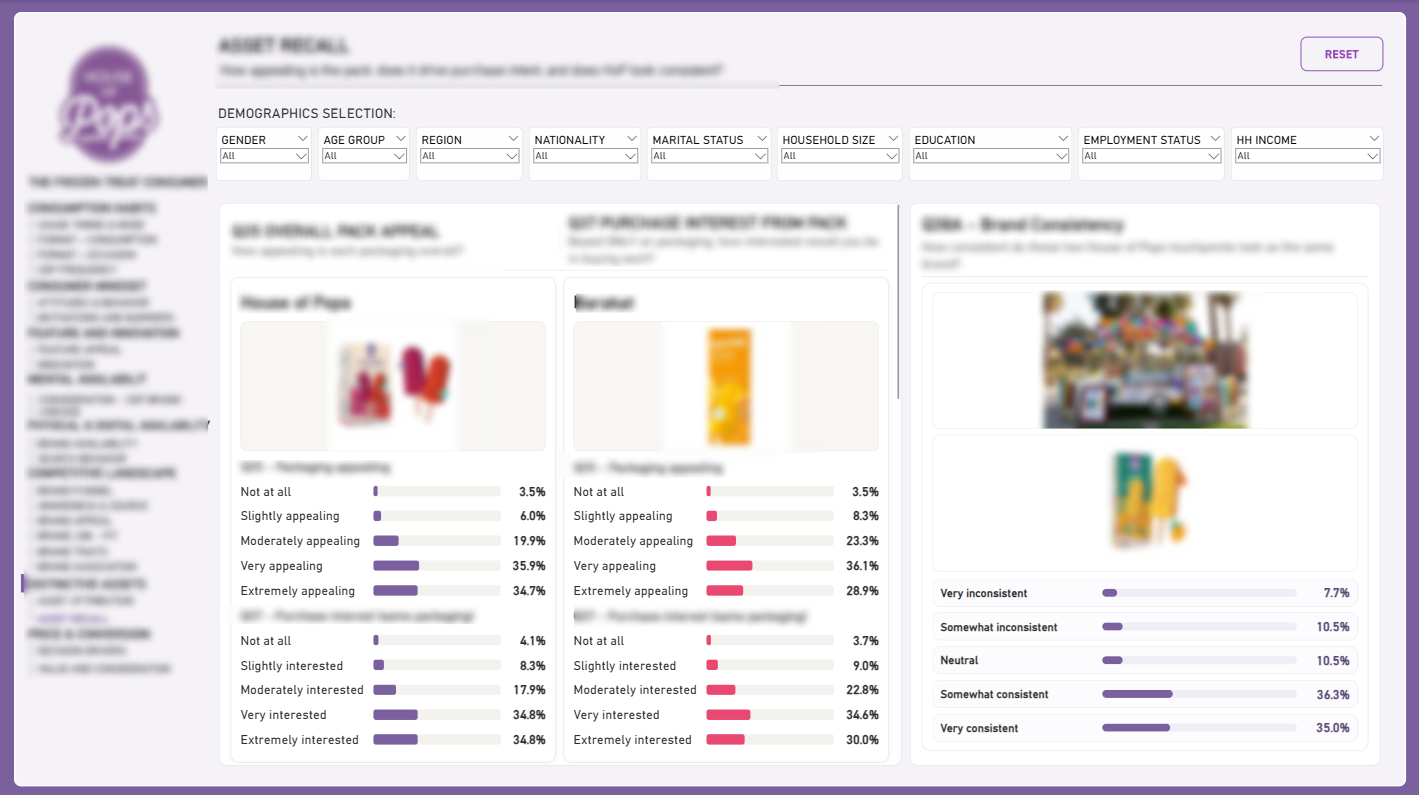1419x795 pixels.
Task: Click the 7.7% value for Very inconsistent
Action: [x=1336, y=593]
